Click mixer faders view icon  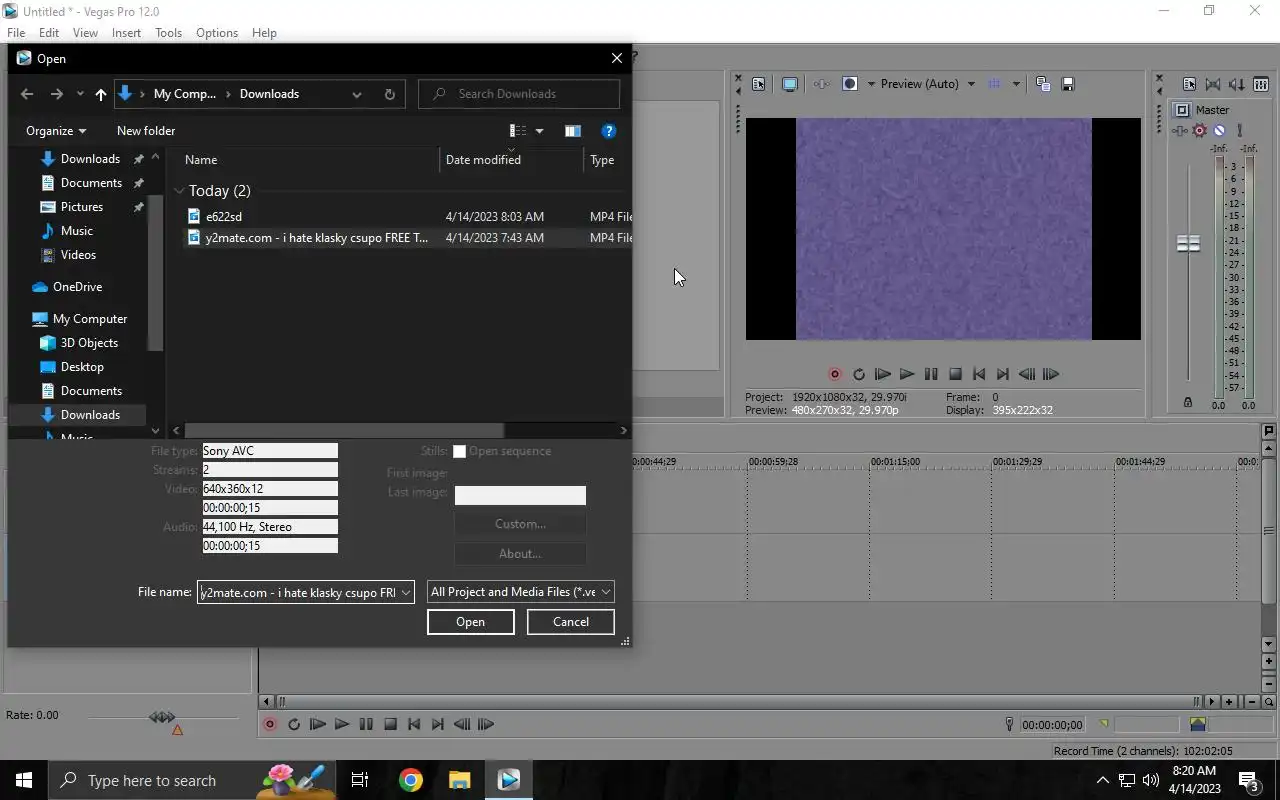click(x=1261, y=84)
